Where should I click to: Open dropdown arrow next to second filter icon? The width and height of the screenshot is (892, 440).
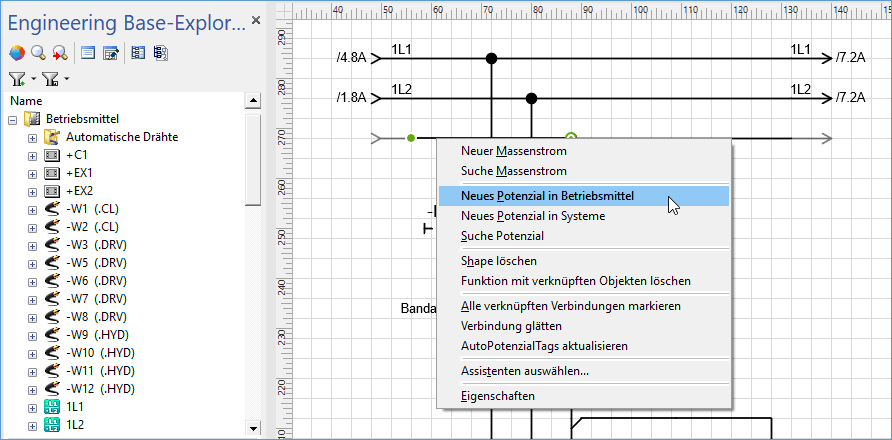coord(67,79)
